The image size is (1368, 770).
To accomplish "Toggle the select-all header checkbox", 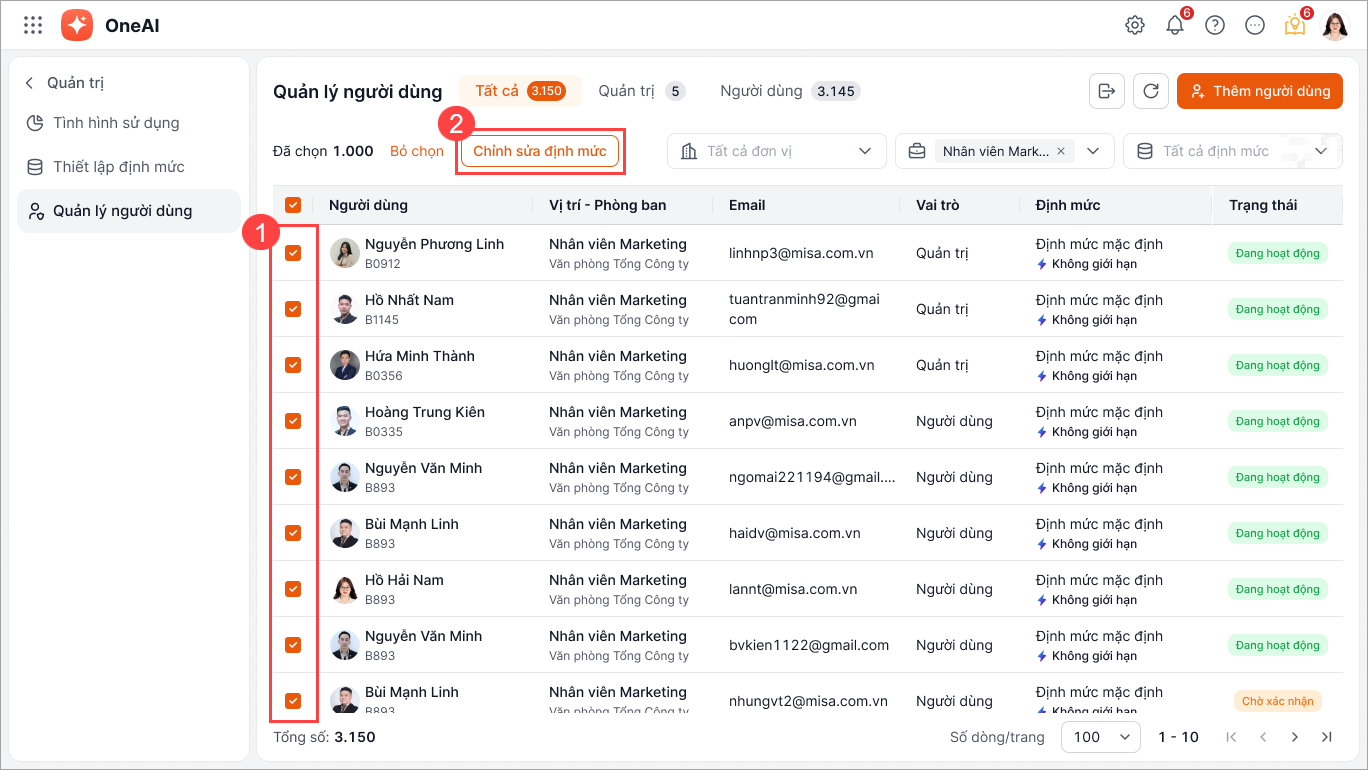I will (293, 205).
